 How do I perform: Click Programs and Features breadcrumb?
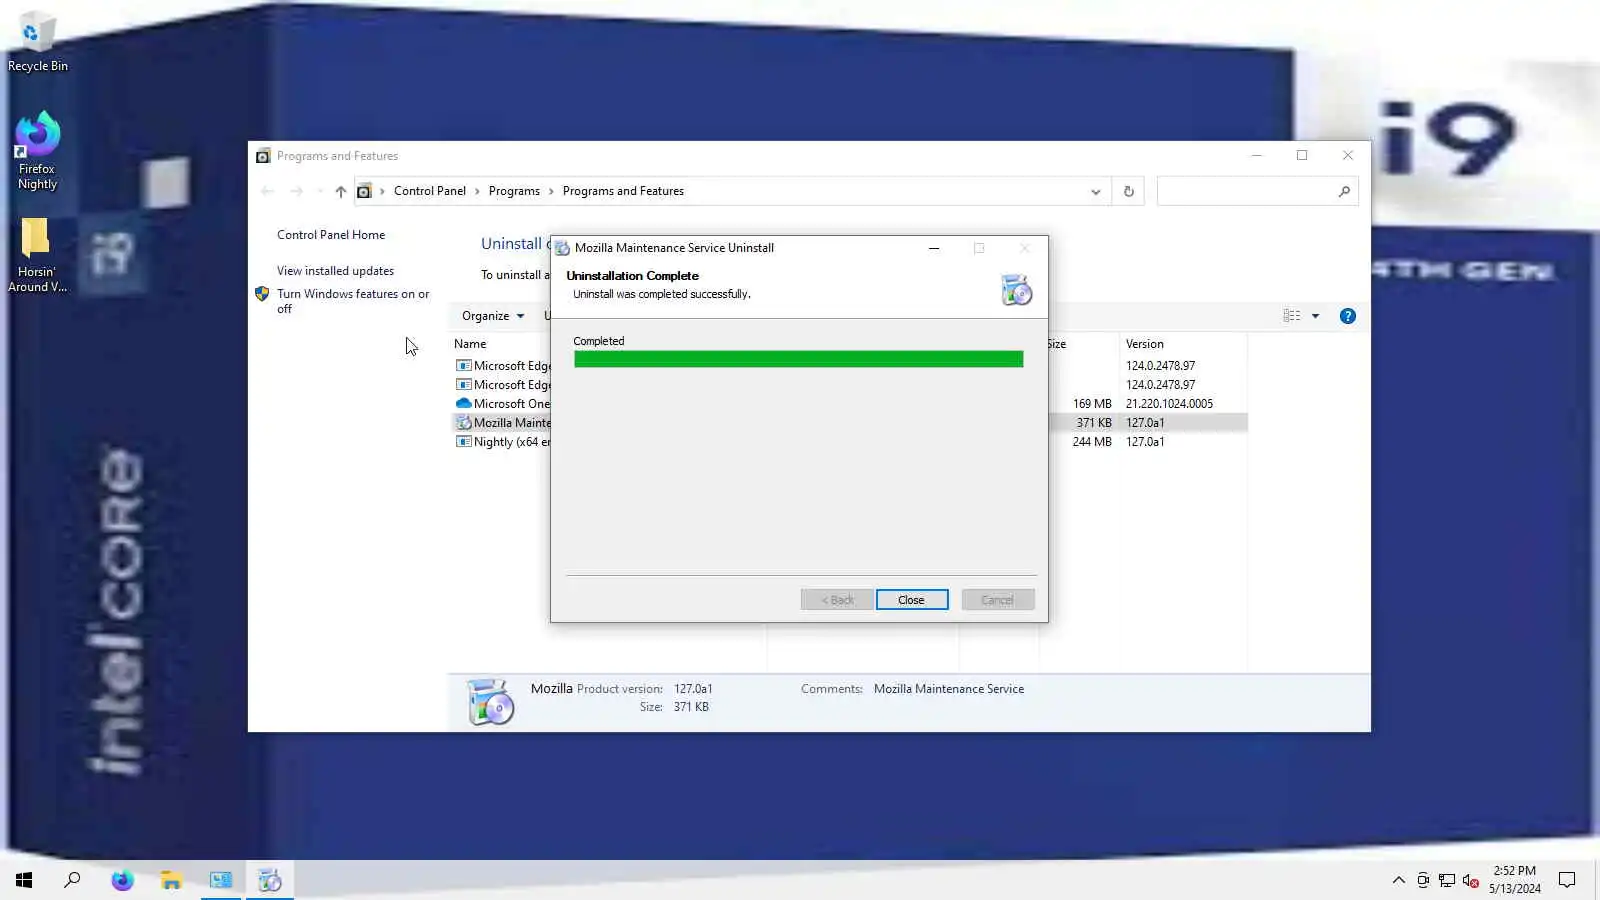tap(623, 191)
